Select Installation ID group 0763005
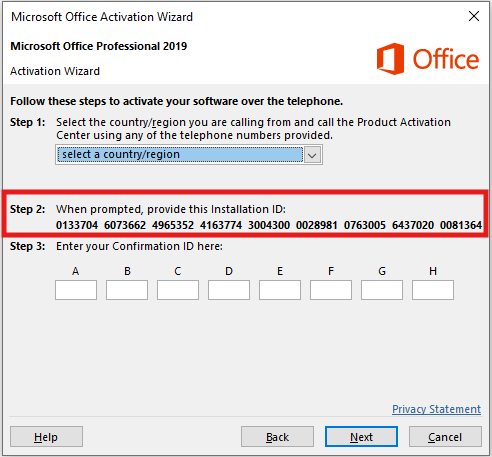The width and height of the screenshot is (492, 457). click(365, 225)
